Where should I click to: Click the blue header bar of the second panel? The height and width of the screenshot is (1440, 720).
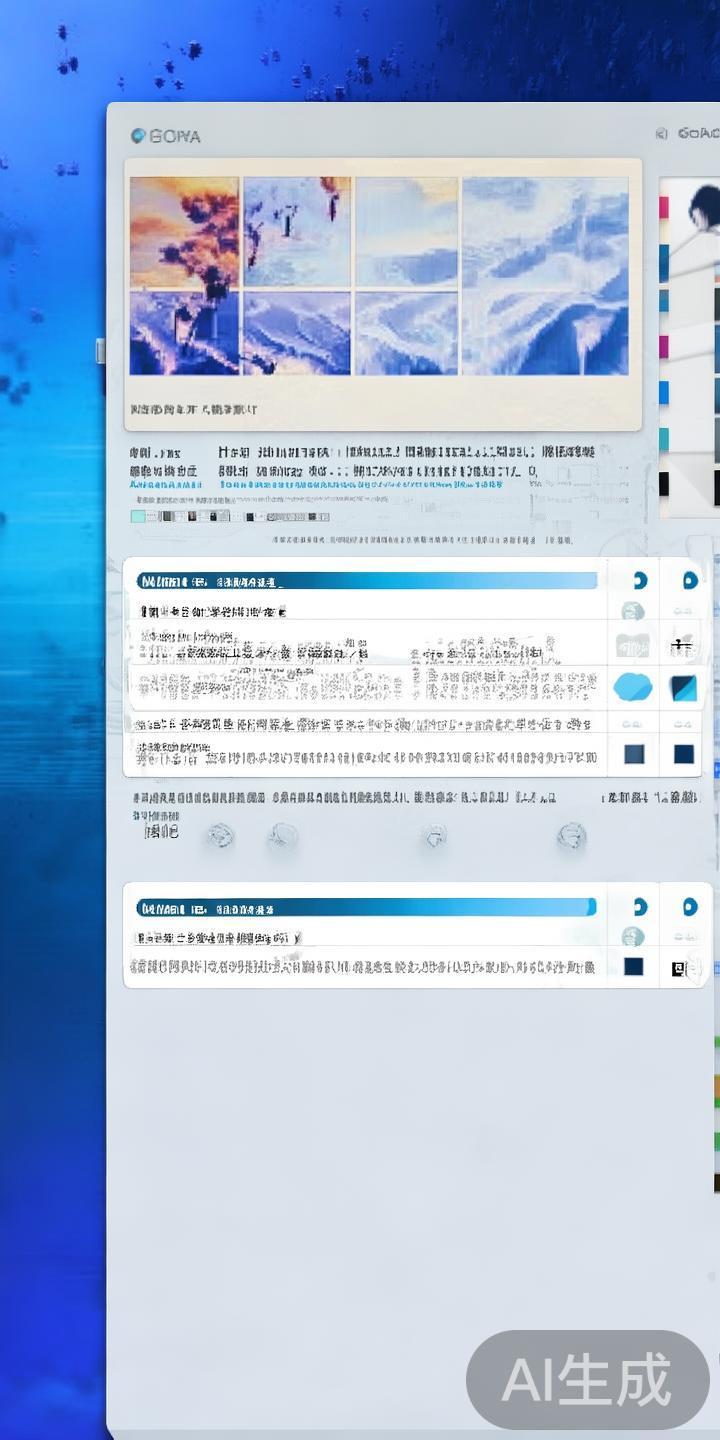[366, 908]
